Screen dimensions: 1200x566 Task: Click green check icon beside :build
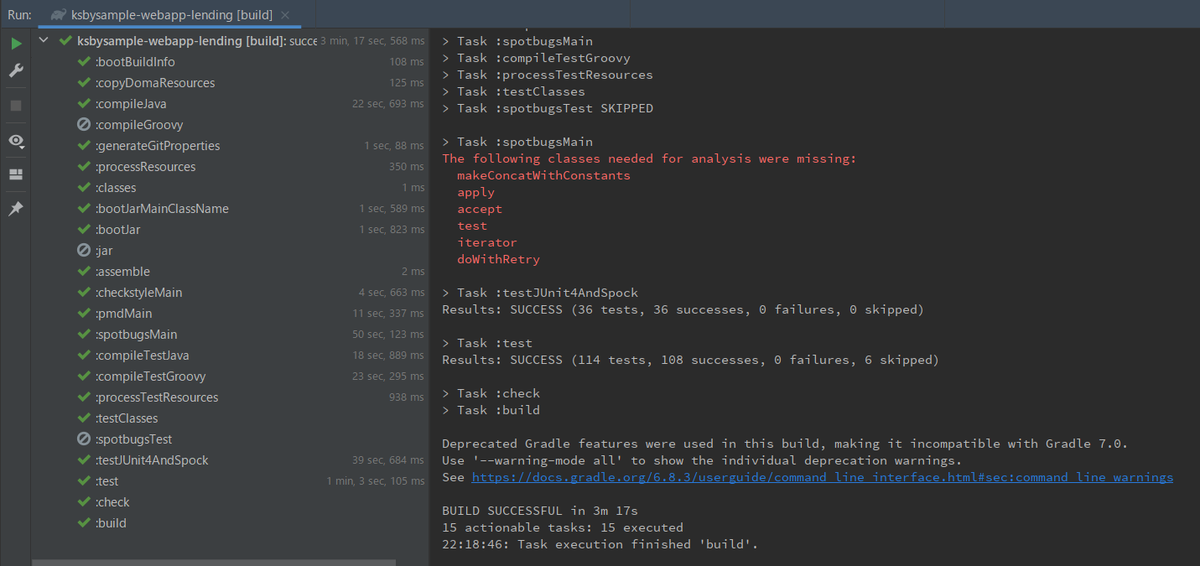click(x=84, y=524)
